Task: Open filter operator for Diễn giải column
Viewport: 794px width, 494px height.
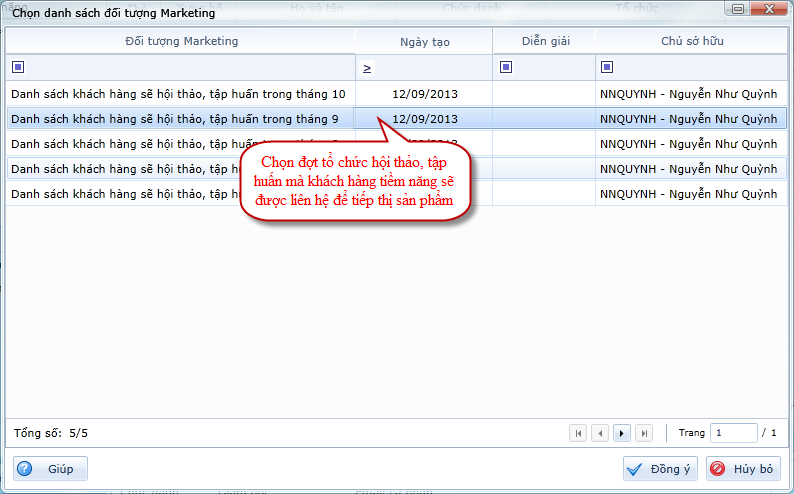Action: (506, 67)
